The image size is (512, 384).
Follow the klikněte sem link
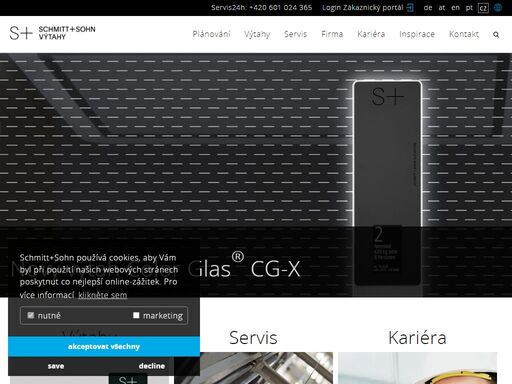[103, 295]
